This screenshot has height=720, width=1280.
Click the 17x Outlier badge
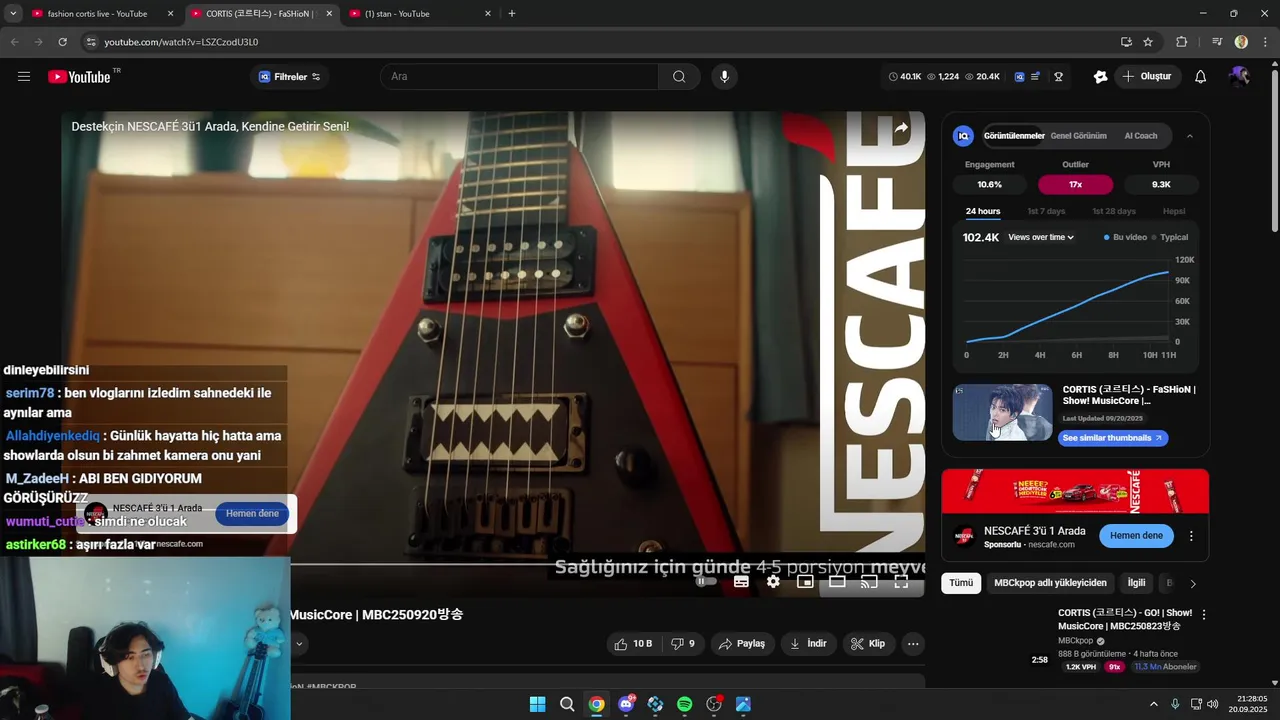(1075, 185)
